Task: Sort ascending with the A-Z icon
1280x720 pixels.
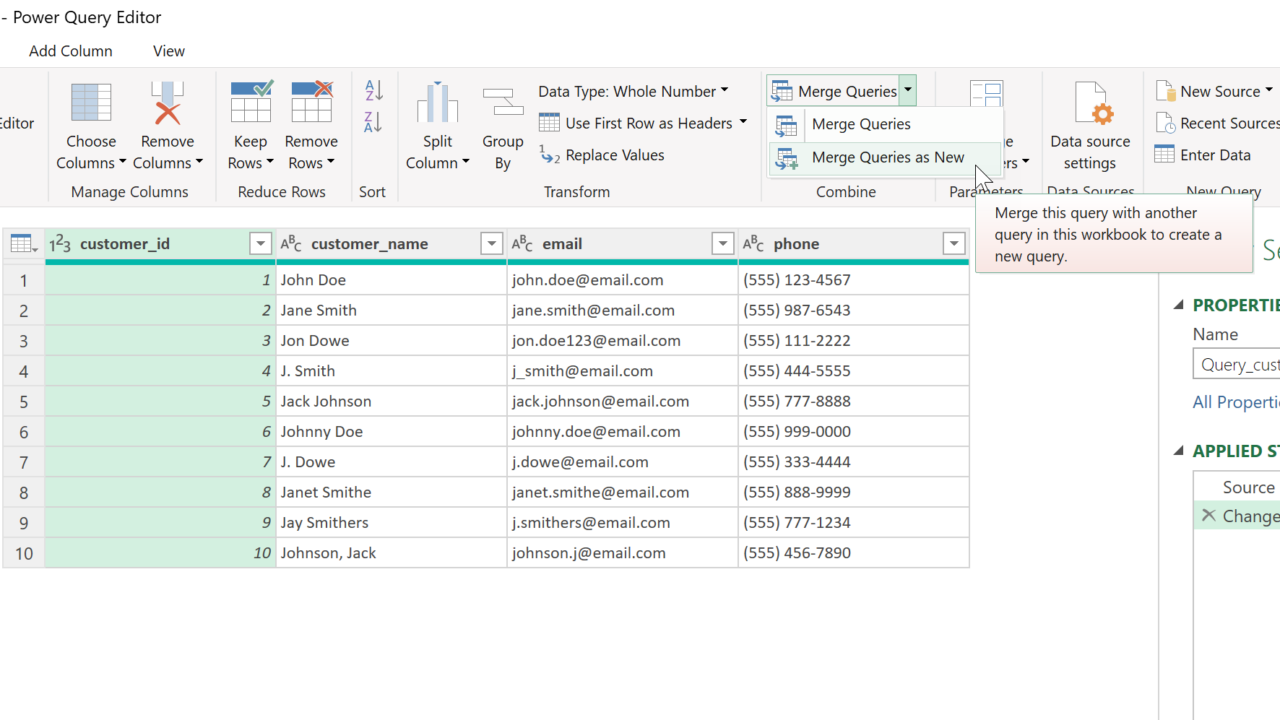Action: click(374, 91)
